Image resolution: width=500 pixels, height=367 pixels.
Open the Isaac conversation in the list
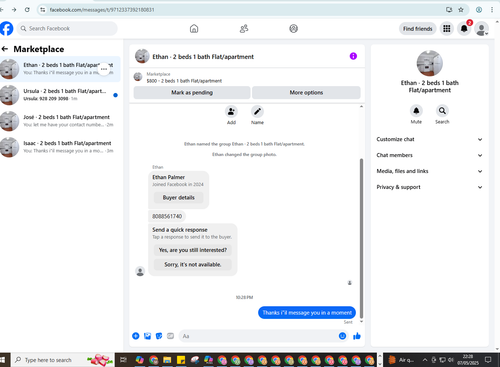click(x=60, y=147)
